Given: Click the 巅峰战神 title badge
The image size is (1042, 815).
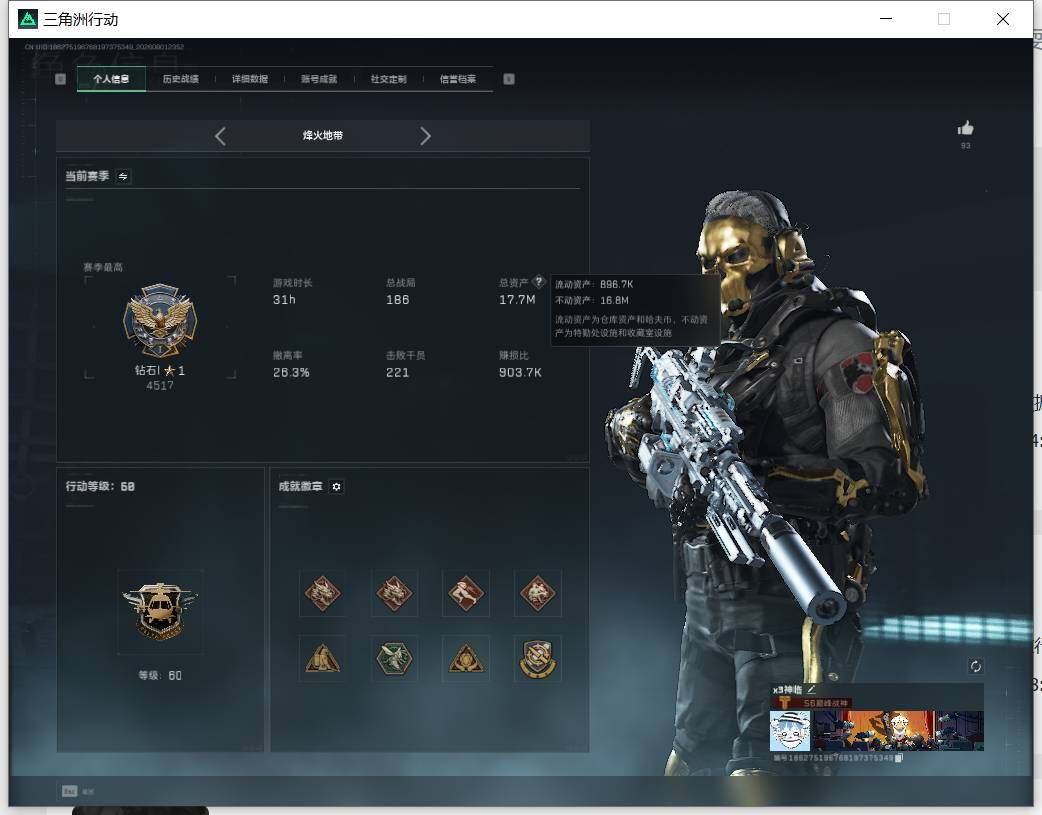Looking at the screenshot, I should click(813, 703).
